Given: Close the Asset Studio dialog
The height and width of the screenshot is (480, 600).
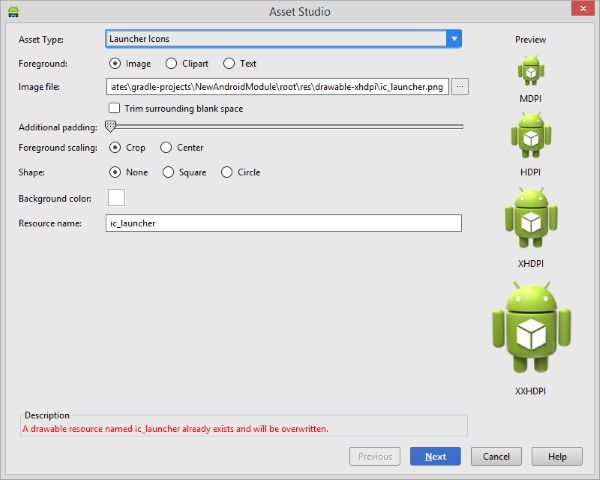Looking at the screenshot, I should pos(583,8).
